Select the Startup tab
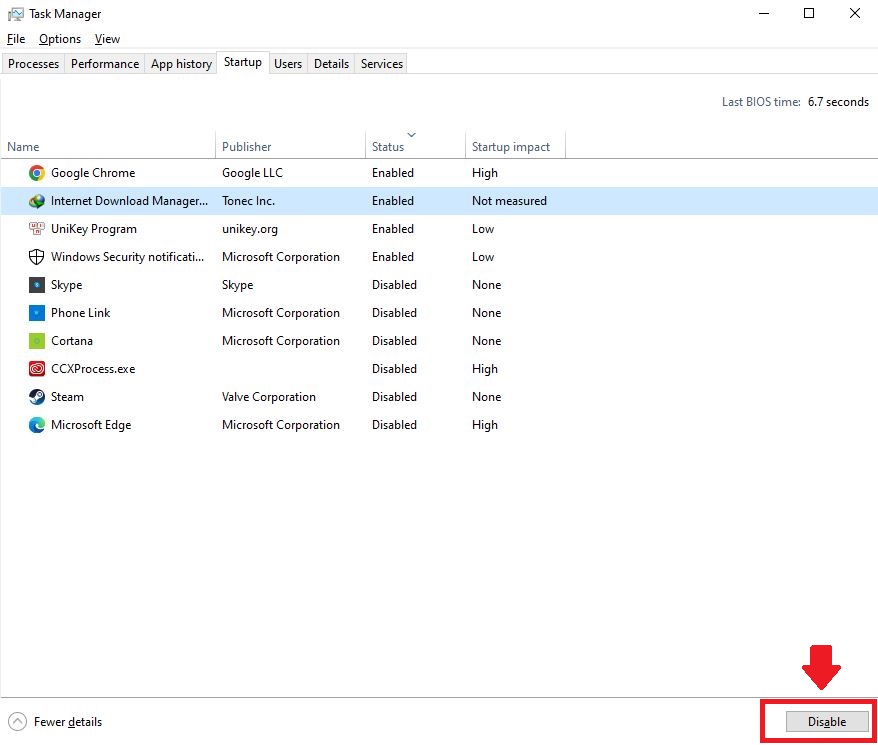The height and width of the screenshot is (745, 878). 242,62
